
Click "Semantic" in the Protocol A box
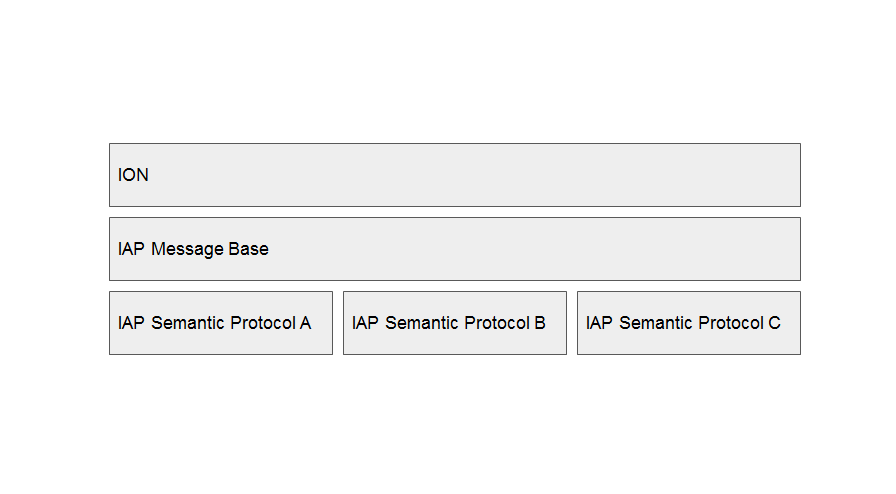[x=188, y=323]
